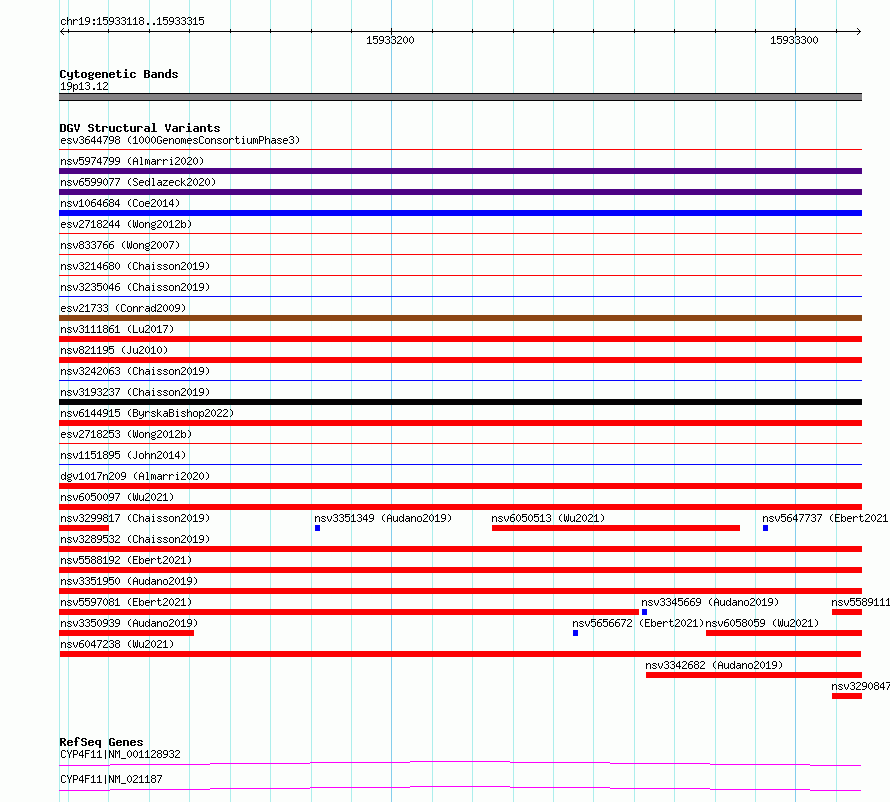The image size is (890, 802).
Task: Open variant nsv5597081 (Ebert2021) label
Action: click(126, 602)
